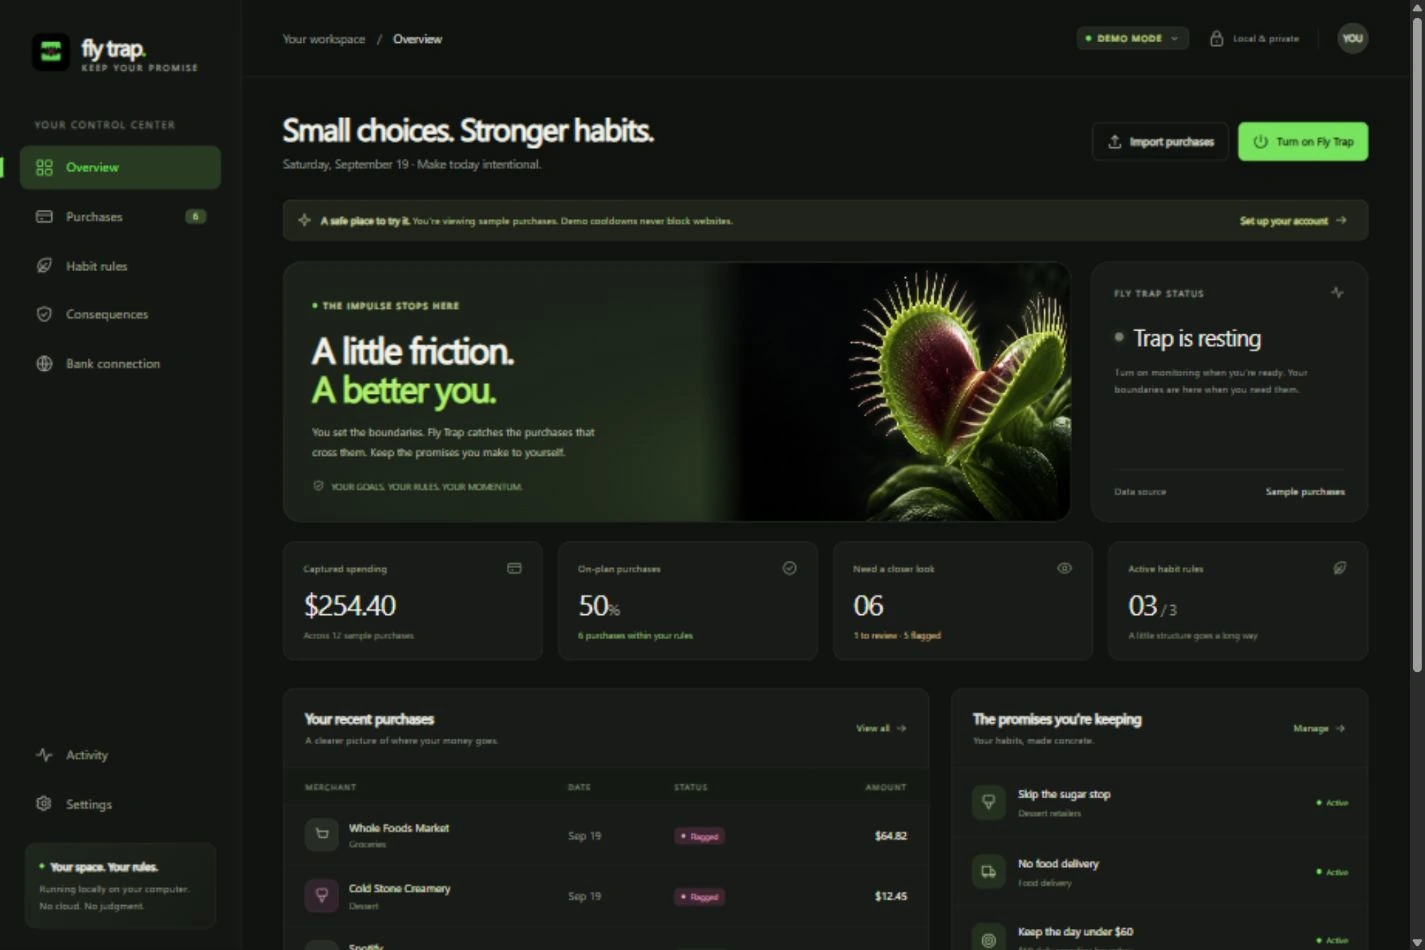This screenshot has width=1425, height=950.
Task: Click the Local & private lock icon
Action: click(1216, 38)
